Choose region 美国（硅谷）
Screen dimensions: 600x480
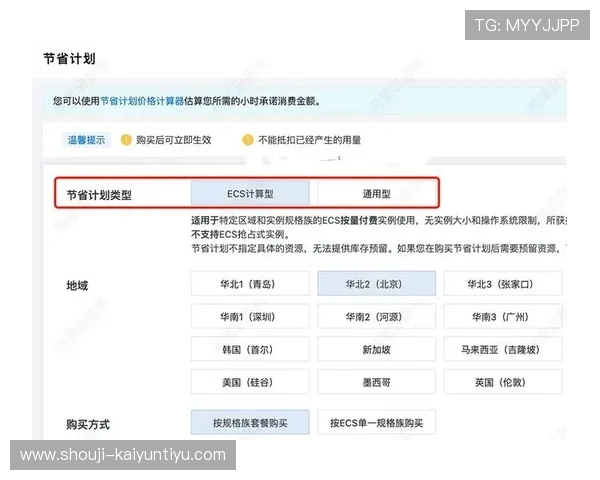point(250,382)
